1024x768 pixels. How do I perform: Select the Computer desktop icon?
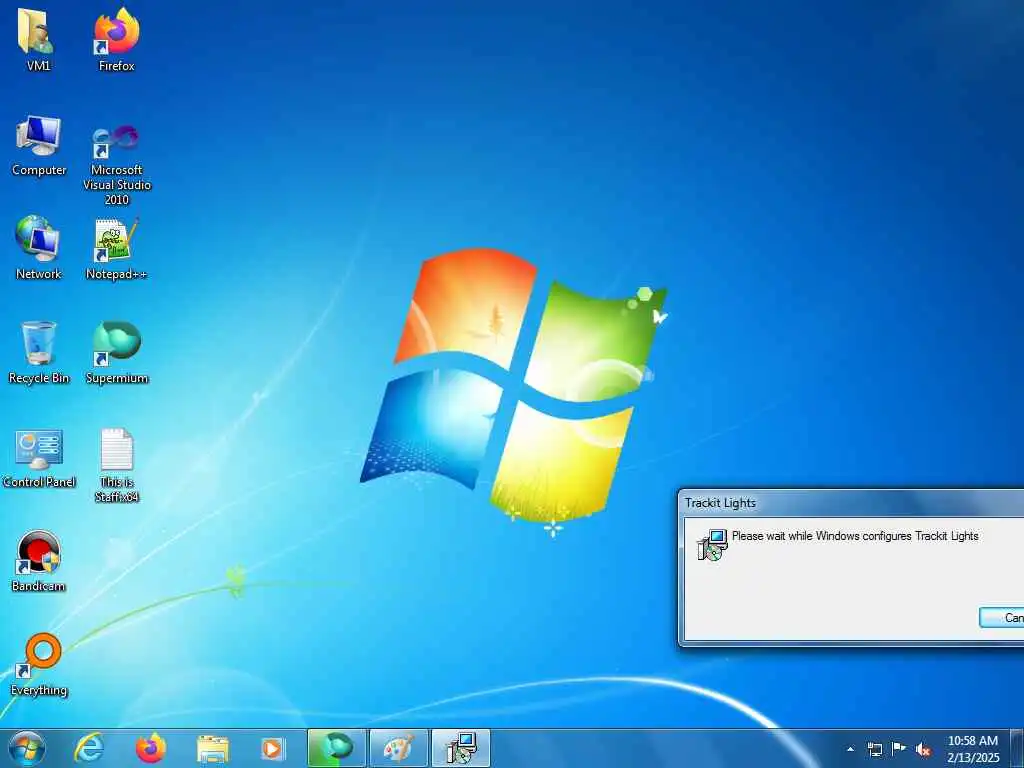click(x=39, y=146)
